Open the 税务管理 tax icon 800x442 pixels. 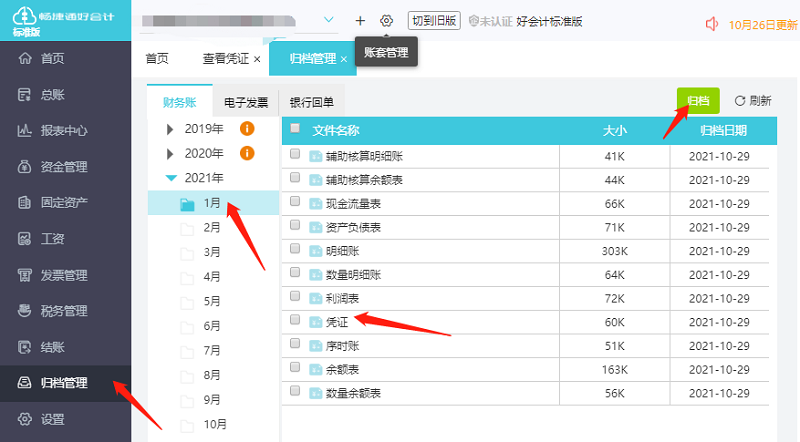[24, 311]
